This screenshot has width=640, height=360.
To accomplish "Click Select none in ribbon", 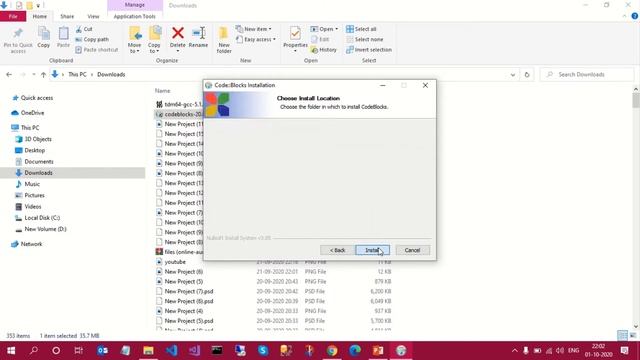I will (364, 39).
